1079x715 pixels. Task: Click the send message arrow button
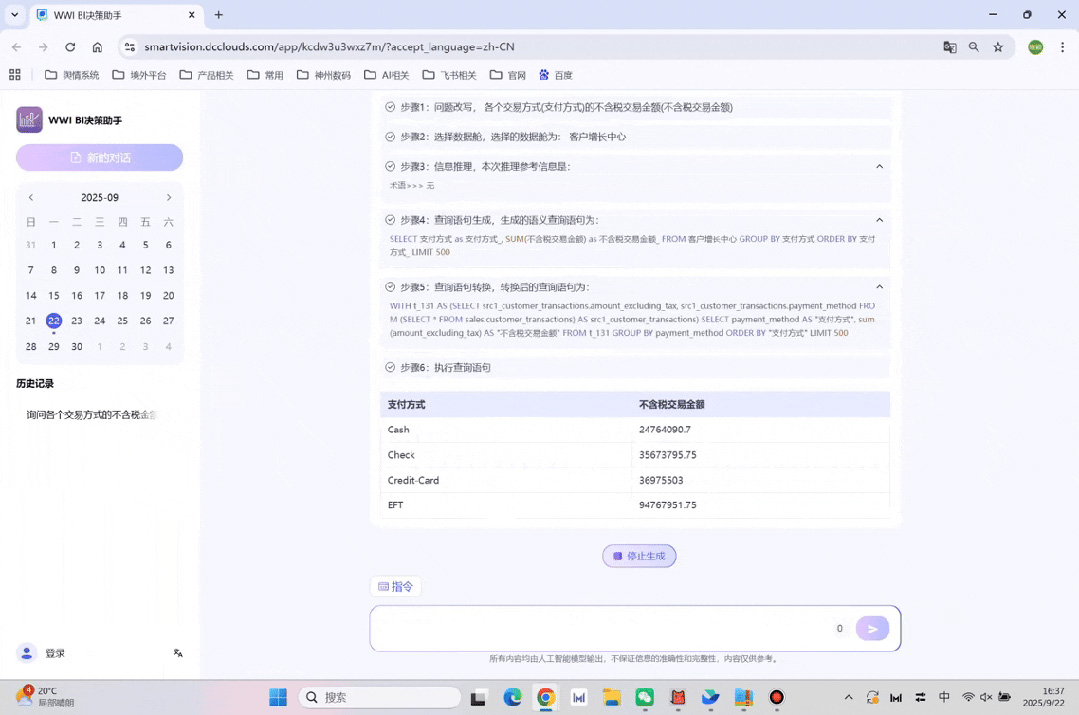872,628
